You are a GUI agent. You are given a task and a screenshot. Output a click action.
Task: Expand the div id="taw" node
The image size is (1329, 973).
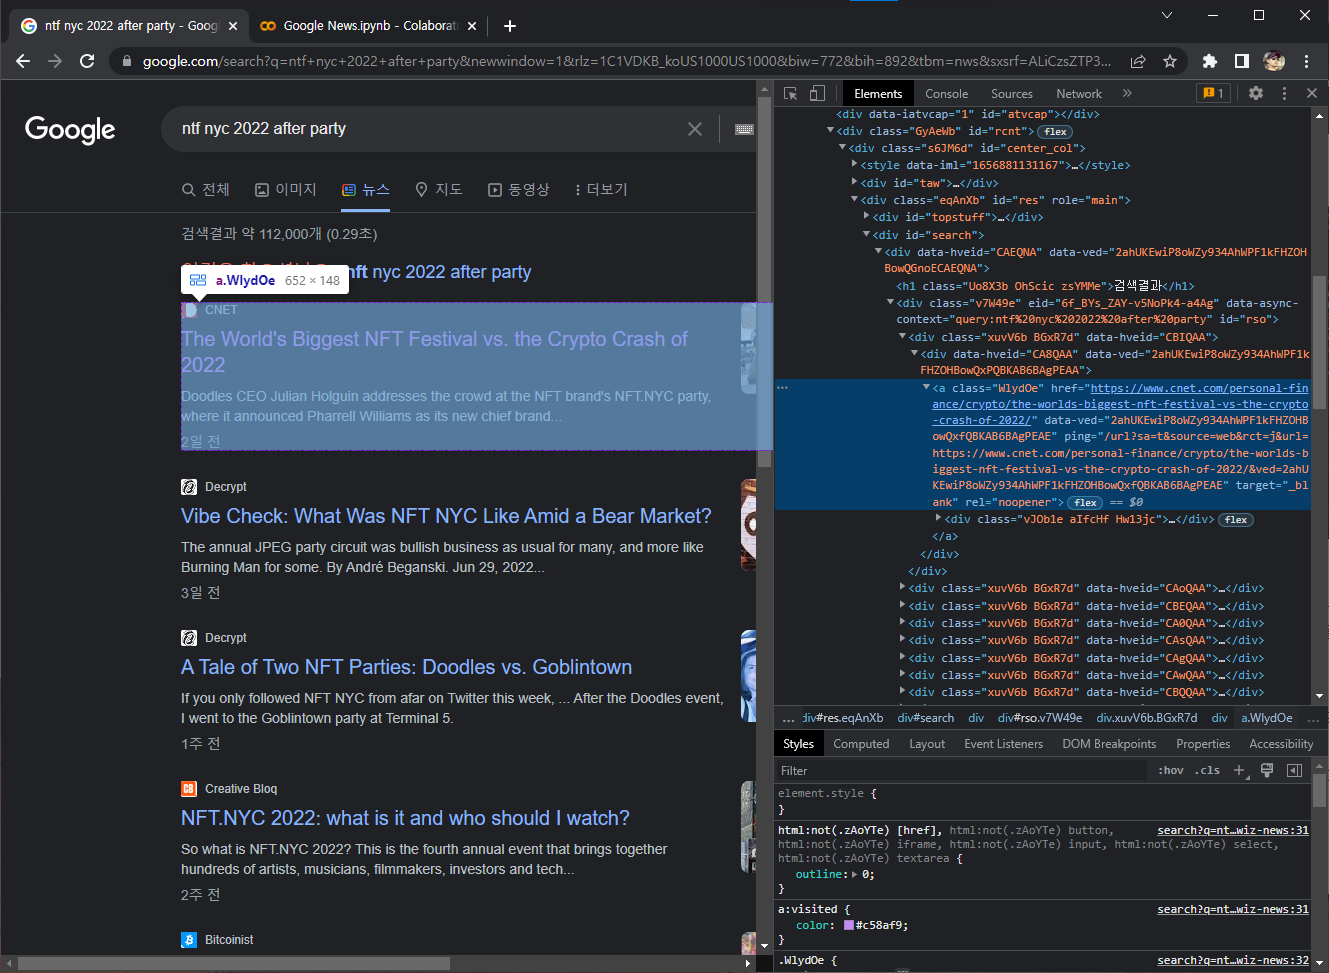pos(854,183)
